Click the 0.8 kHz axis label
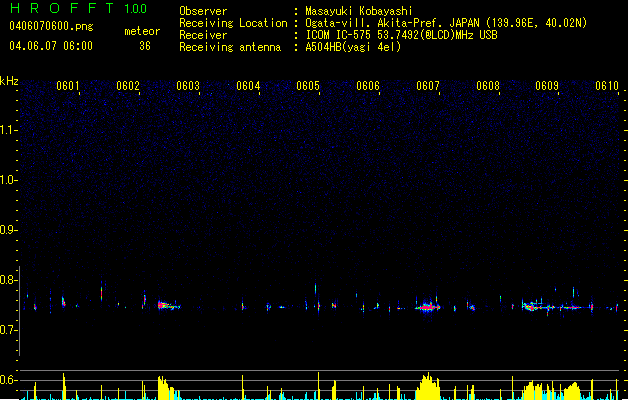This screenshot has width=629, height=400. tap(8, 280)
